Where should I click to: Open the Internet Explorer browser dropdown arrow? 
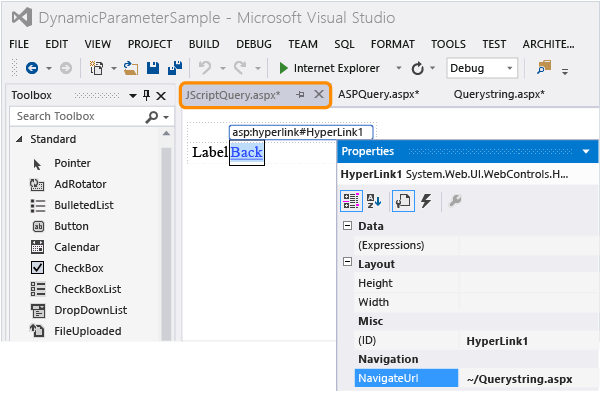coord(398,68)
